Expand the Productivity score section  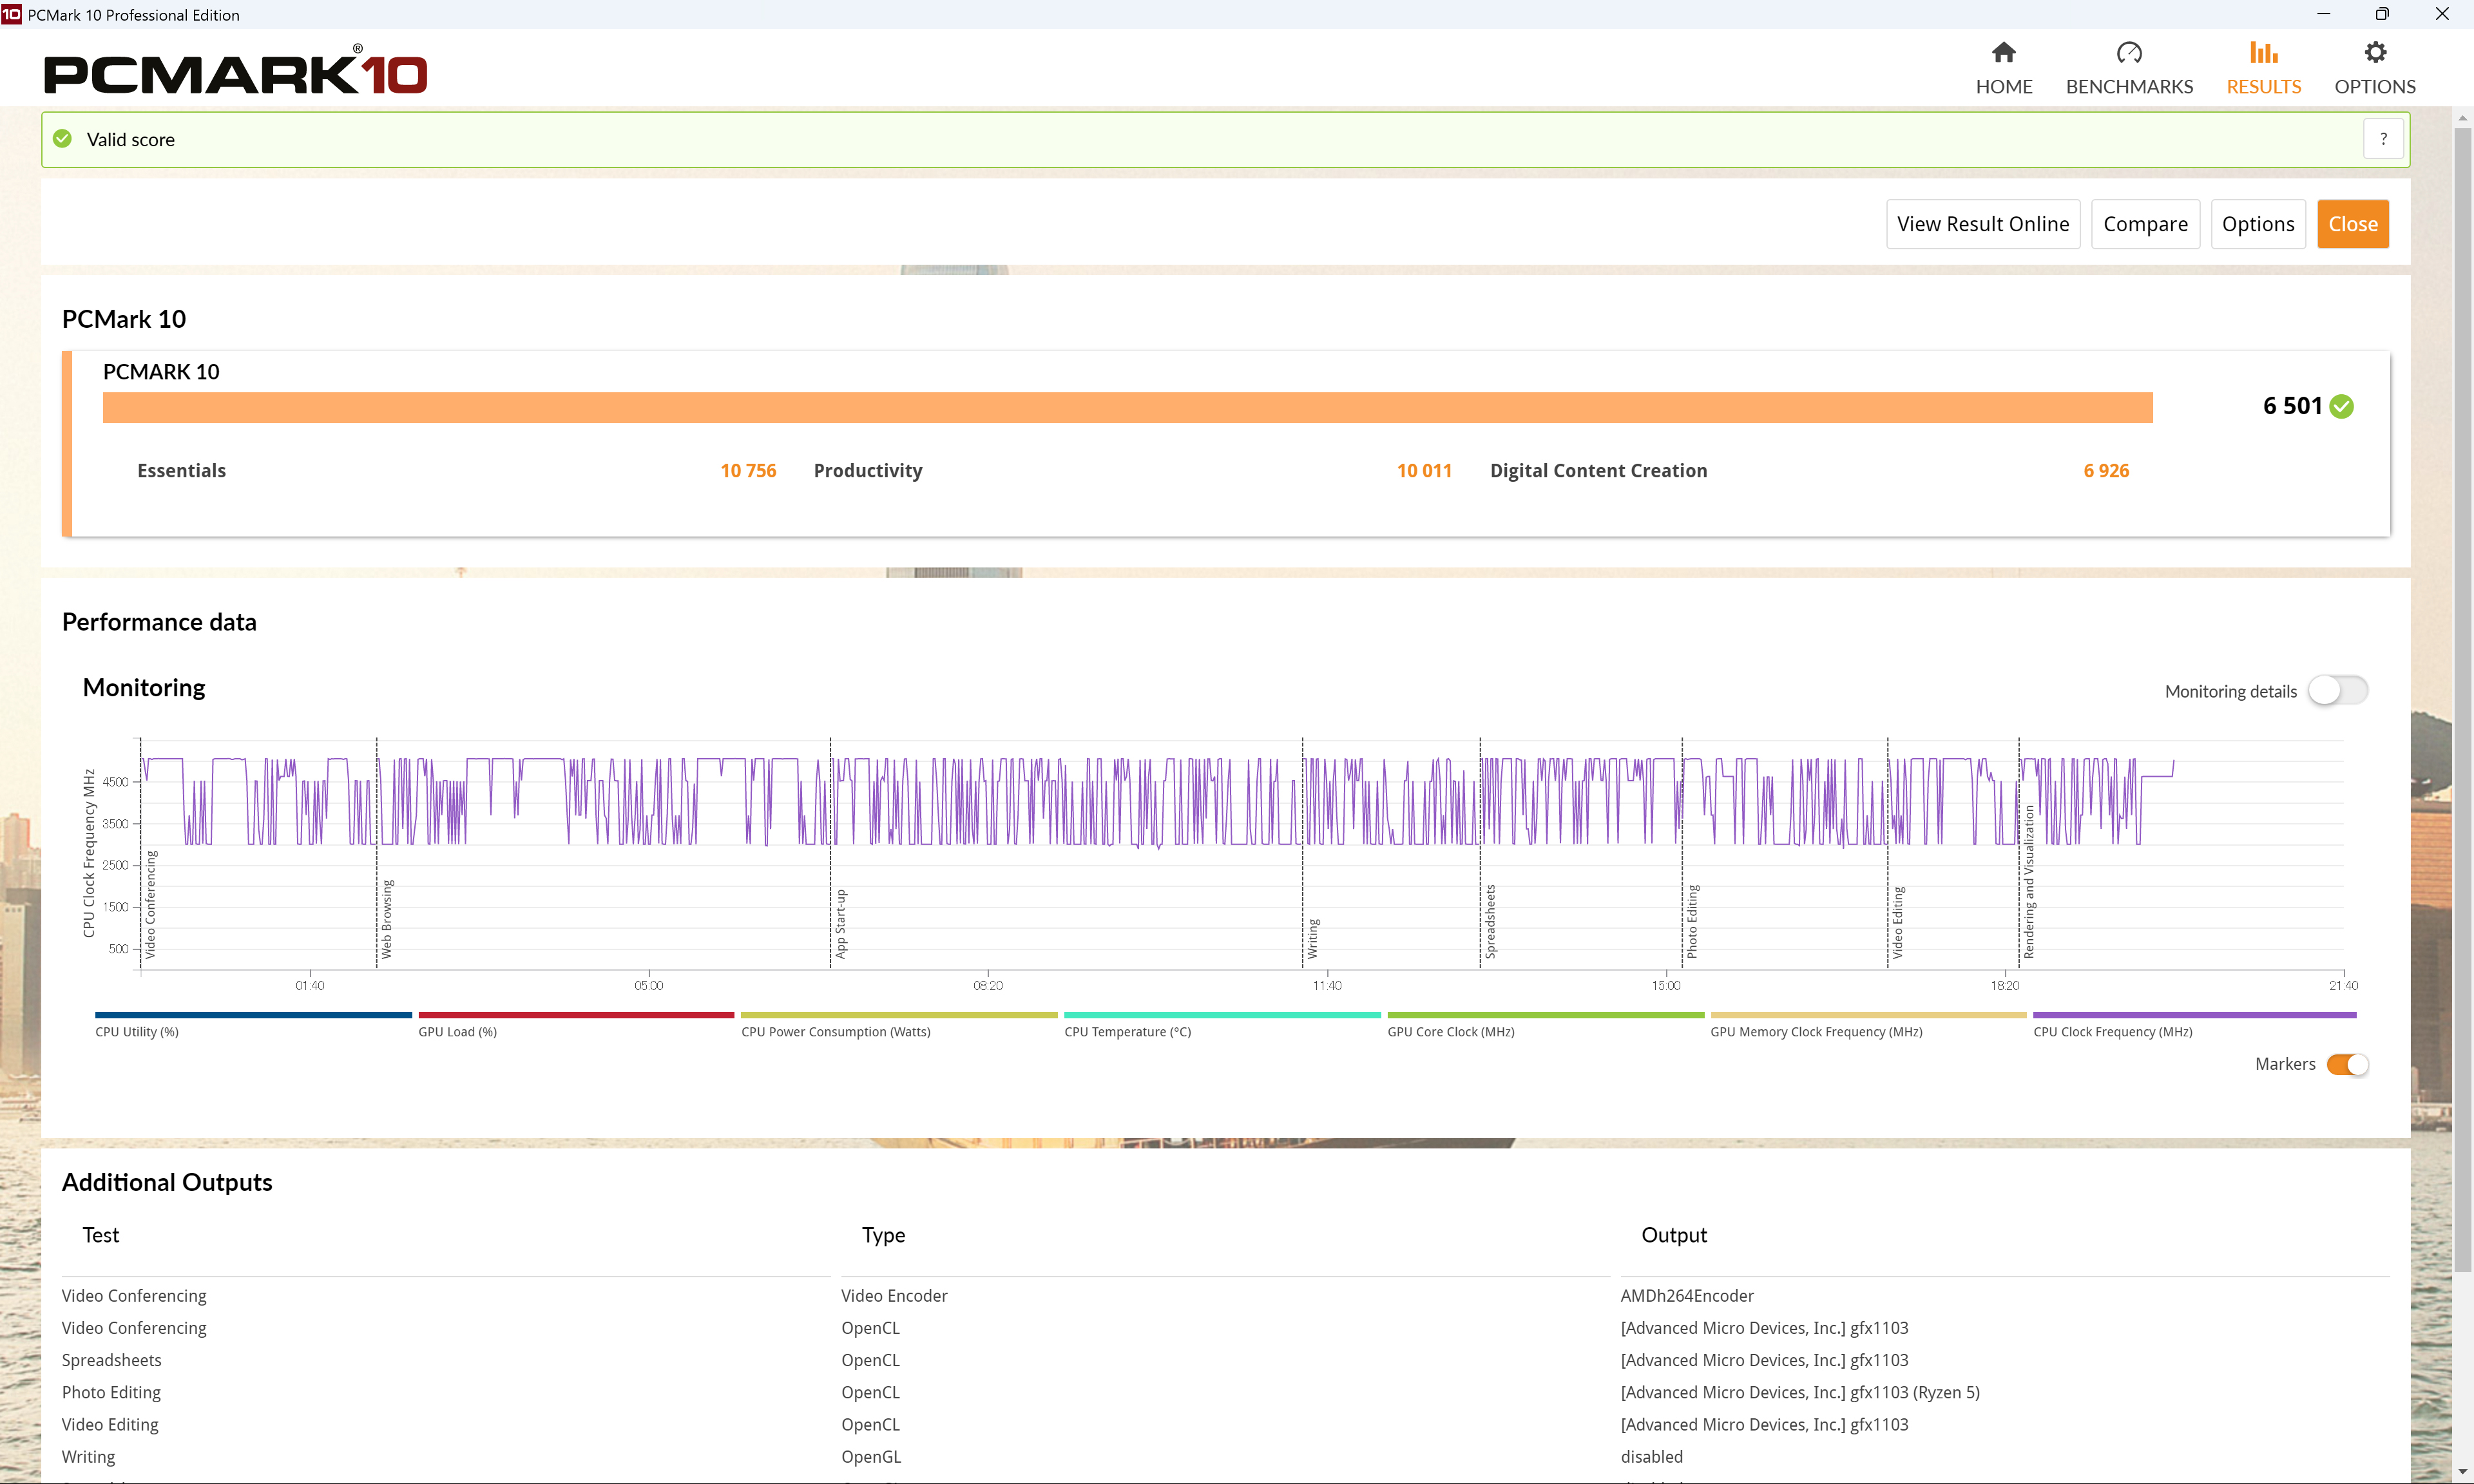point(867,471)
